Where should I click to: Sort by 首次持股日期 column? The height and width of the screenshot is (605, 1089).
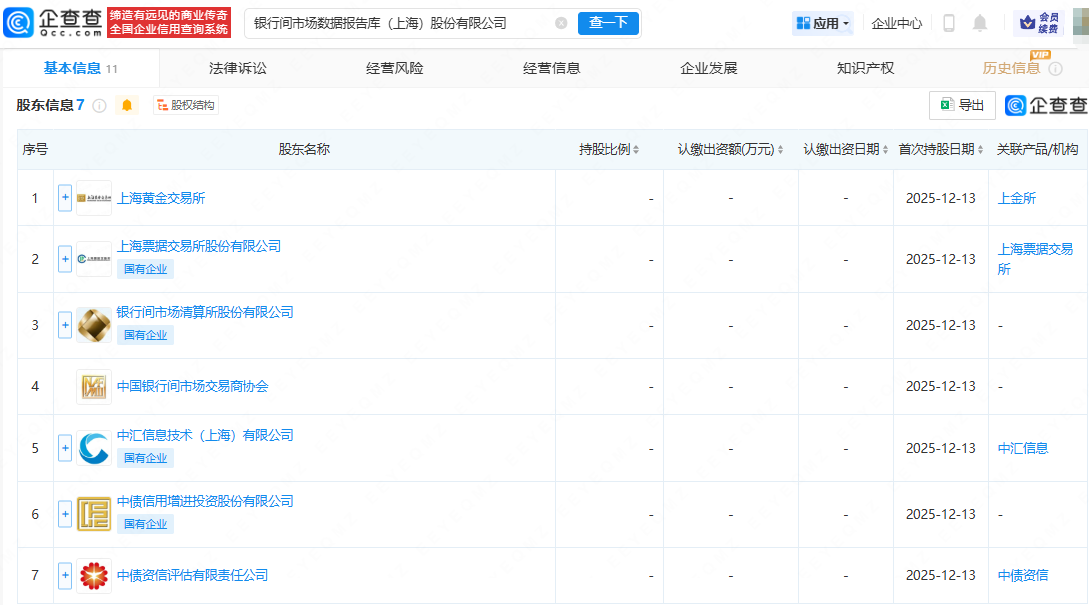point(940,150)
